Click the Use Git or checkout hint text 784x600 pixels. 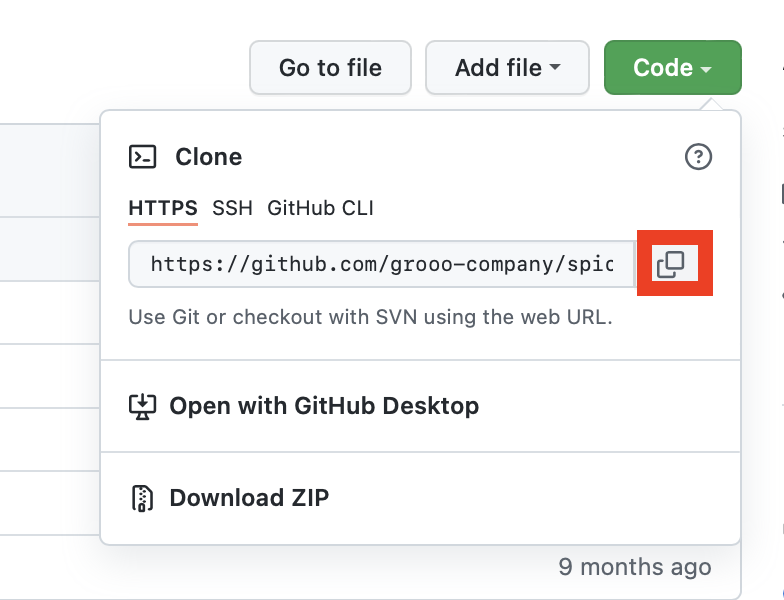point(370,317)
